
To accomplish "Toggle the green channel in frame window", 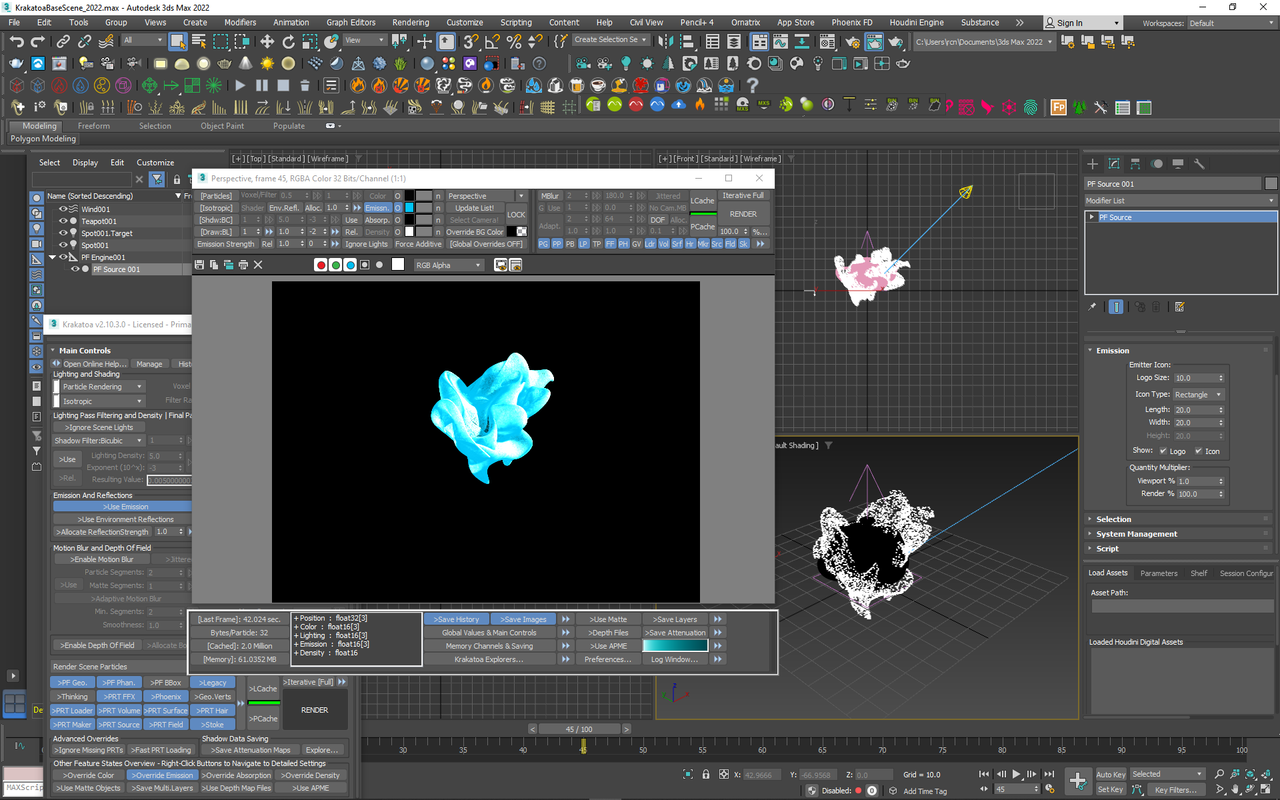I will pos(336,265).
